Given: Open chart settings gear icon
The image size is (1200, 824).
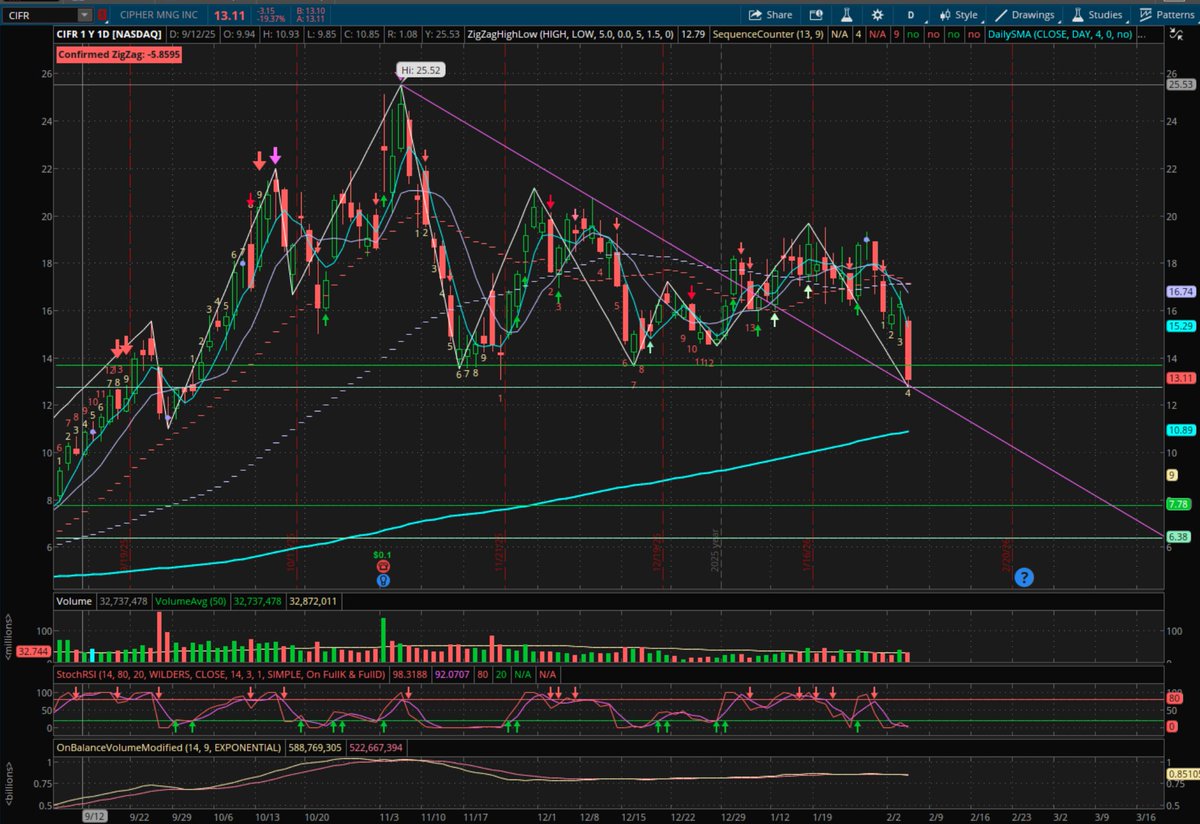Looking at the screenshot, I should (877, 15).
